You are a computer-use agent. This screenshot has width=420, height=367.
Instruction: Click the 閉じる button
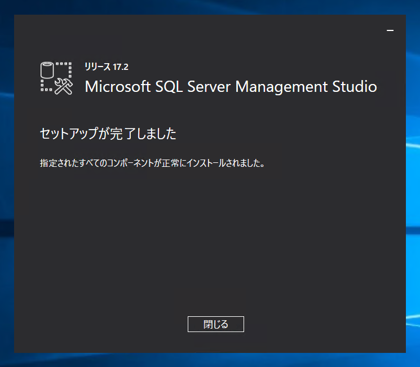(x=216, y=324)
